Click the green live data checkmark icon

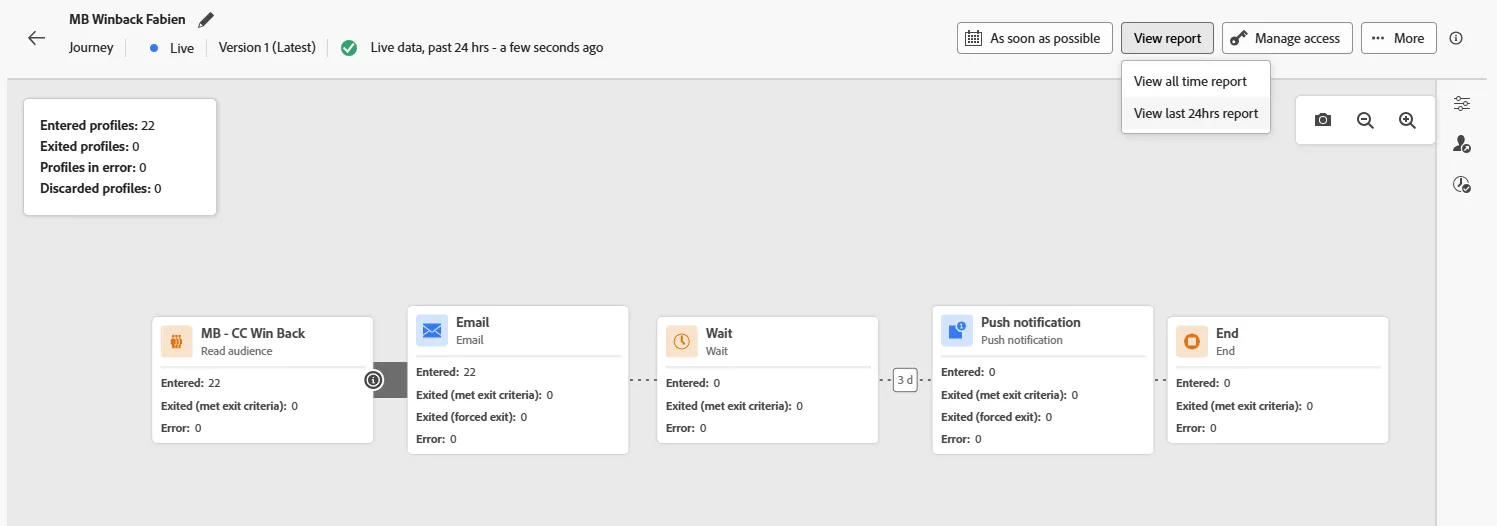[349, 47]
